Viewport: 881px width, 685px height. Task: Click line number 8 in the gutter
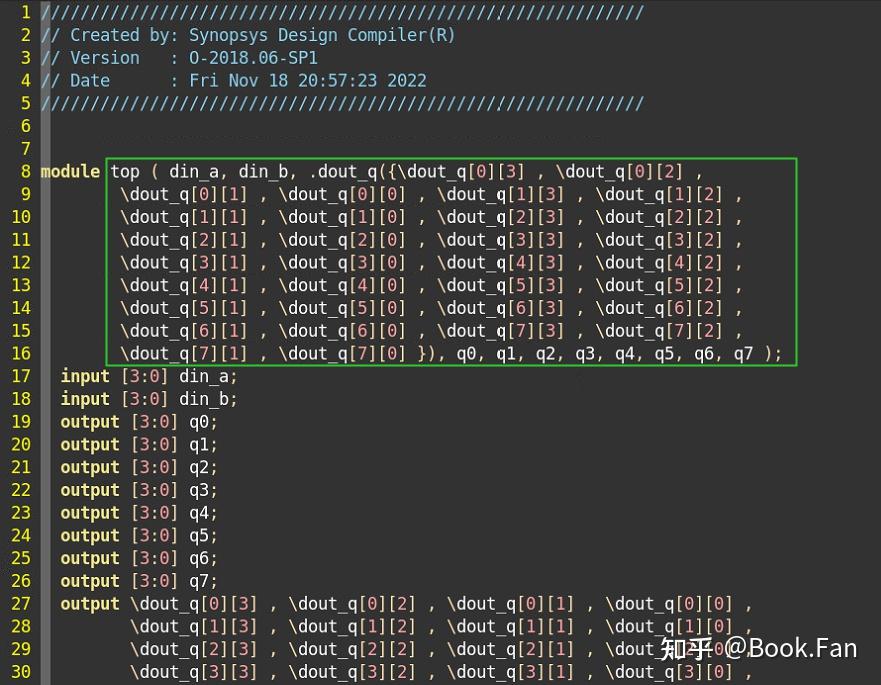[x=25, y=171]
